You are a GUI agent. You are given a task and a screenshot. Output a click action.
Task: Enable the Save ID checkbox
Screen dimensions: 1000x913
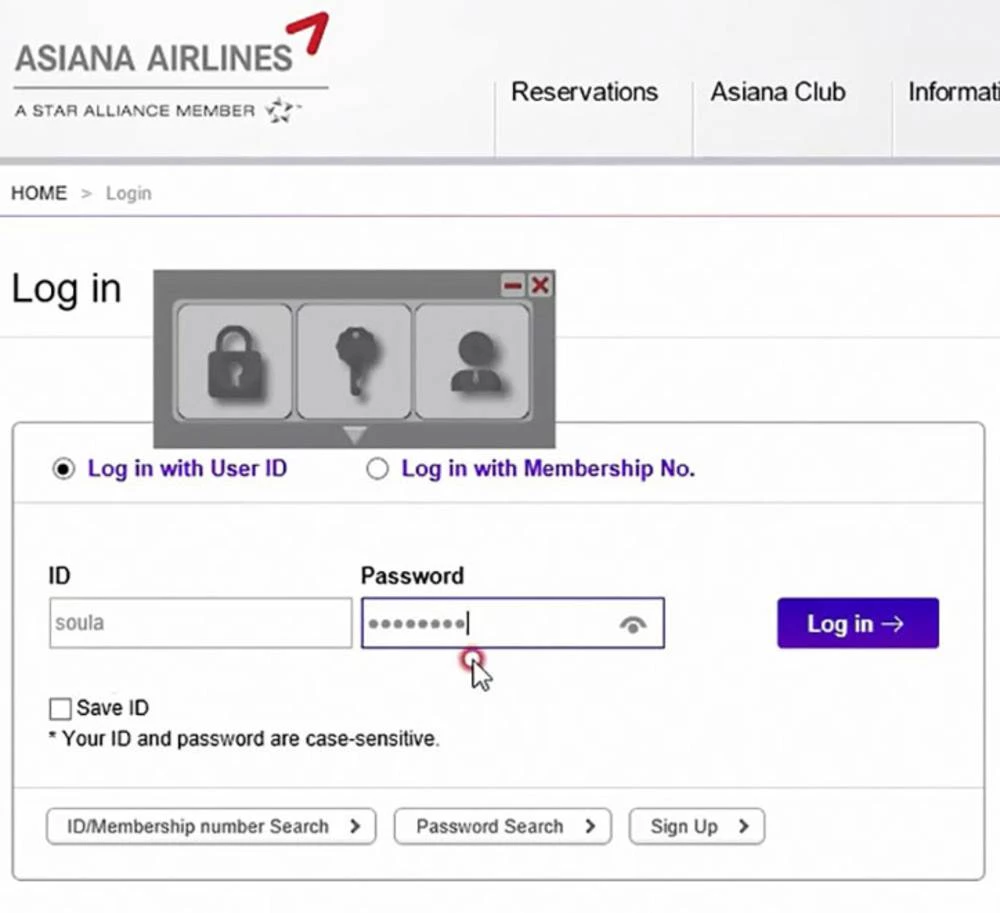(61, 709)
